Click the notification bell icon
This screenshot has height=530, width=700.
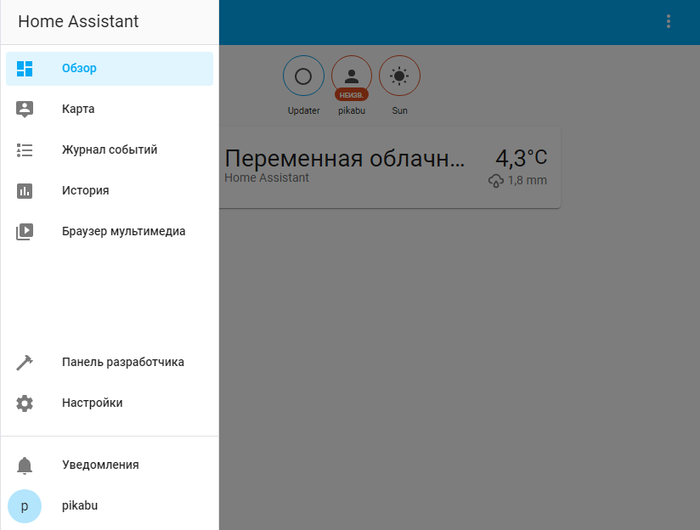[25, 465]
